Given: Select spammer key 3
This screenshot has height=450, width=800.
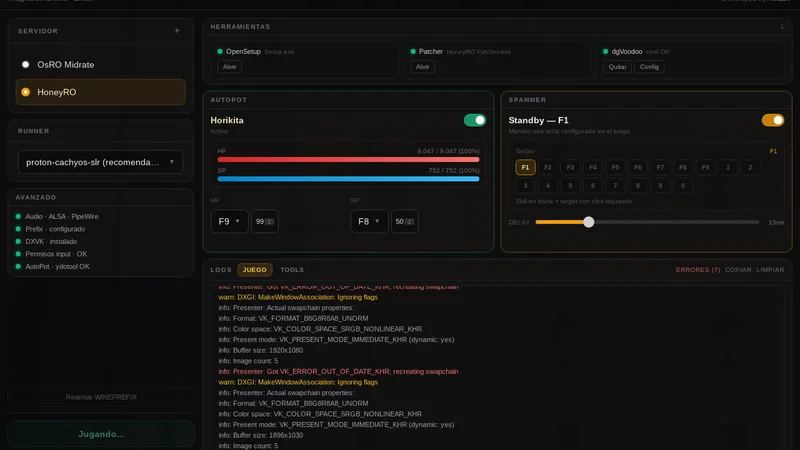Looking at the screenshot, I should coord(525,186).
